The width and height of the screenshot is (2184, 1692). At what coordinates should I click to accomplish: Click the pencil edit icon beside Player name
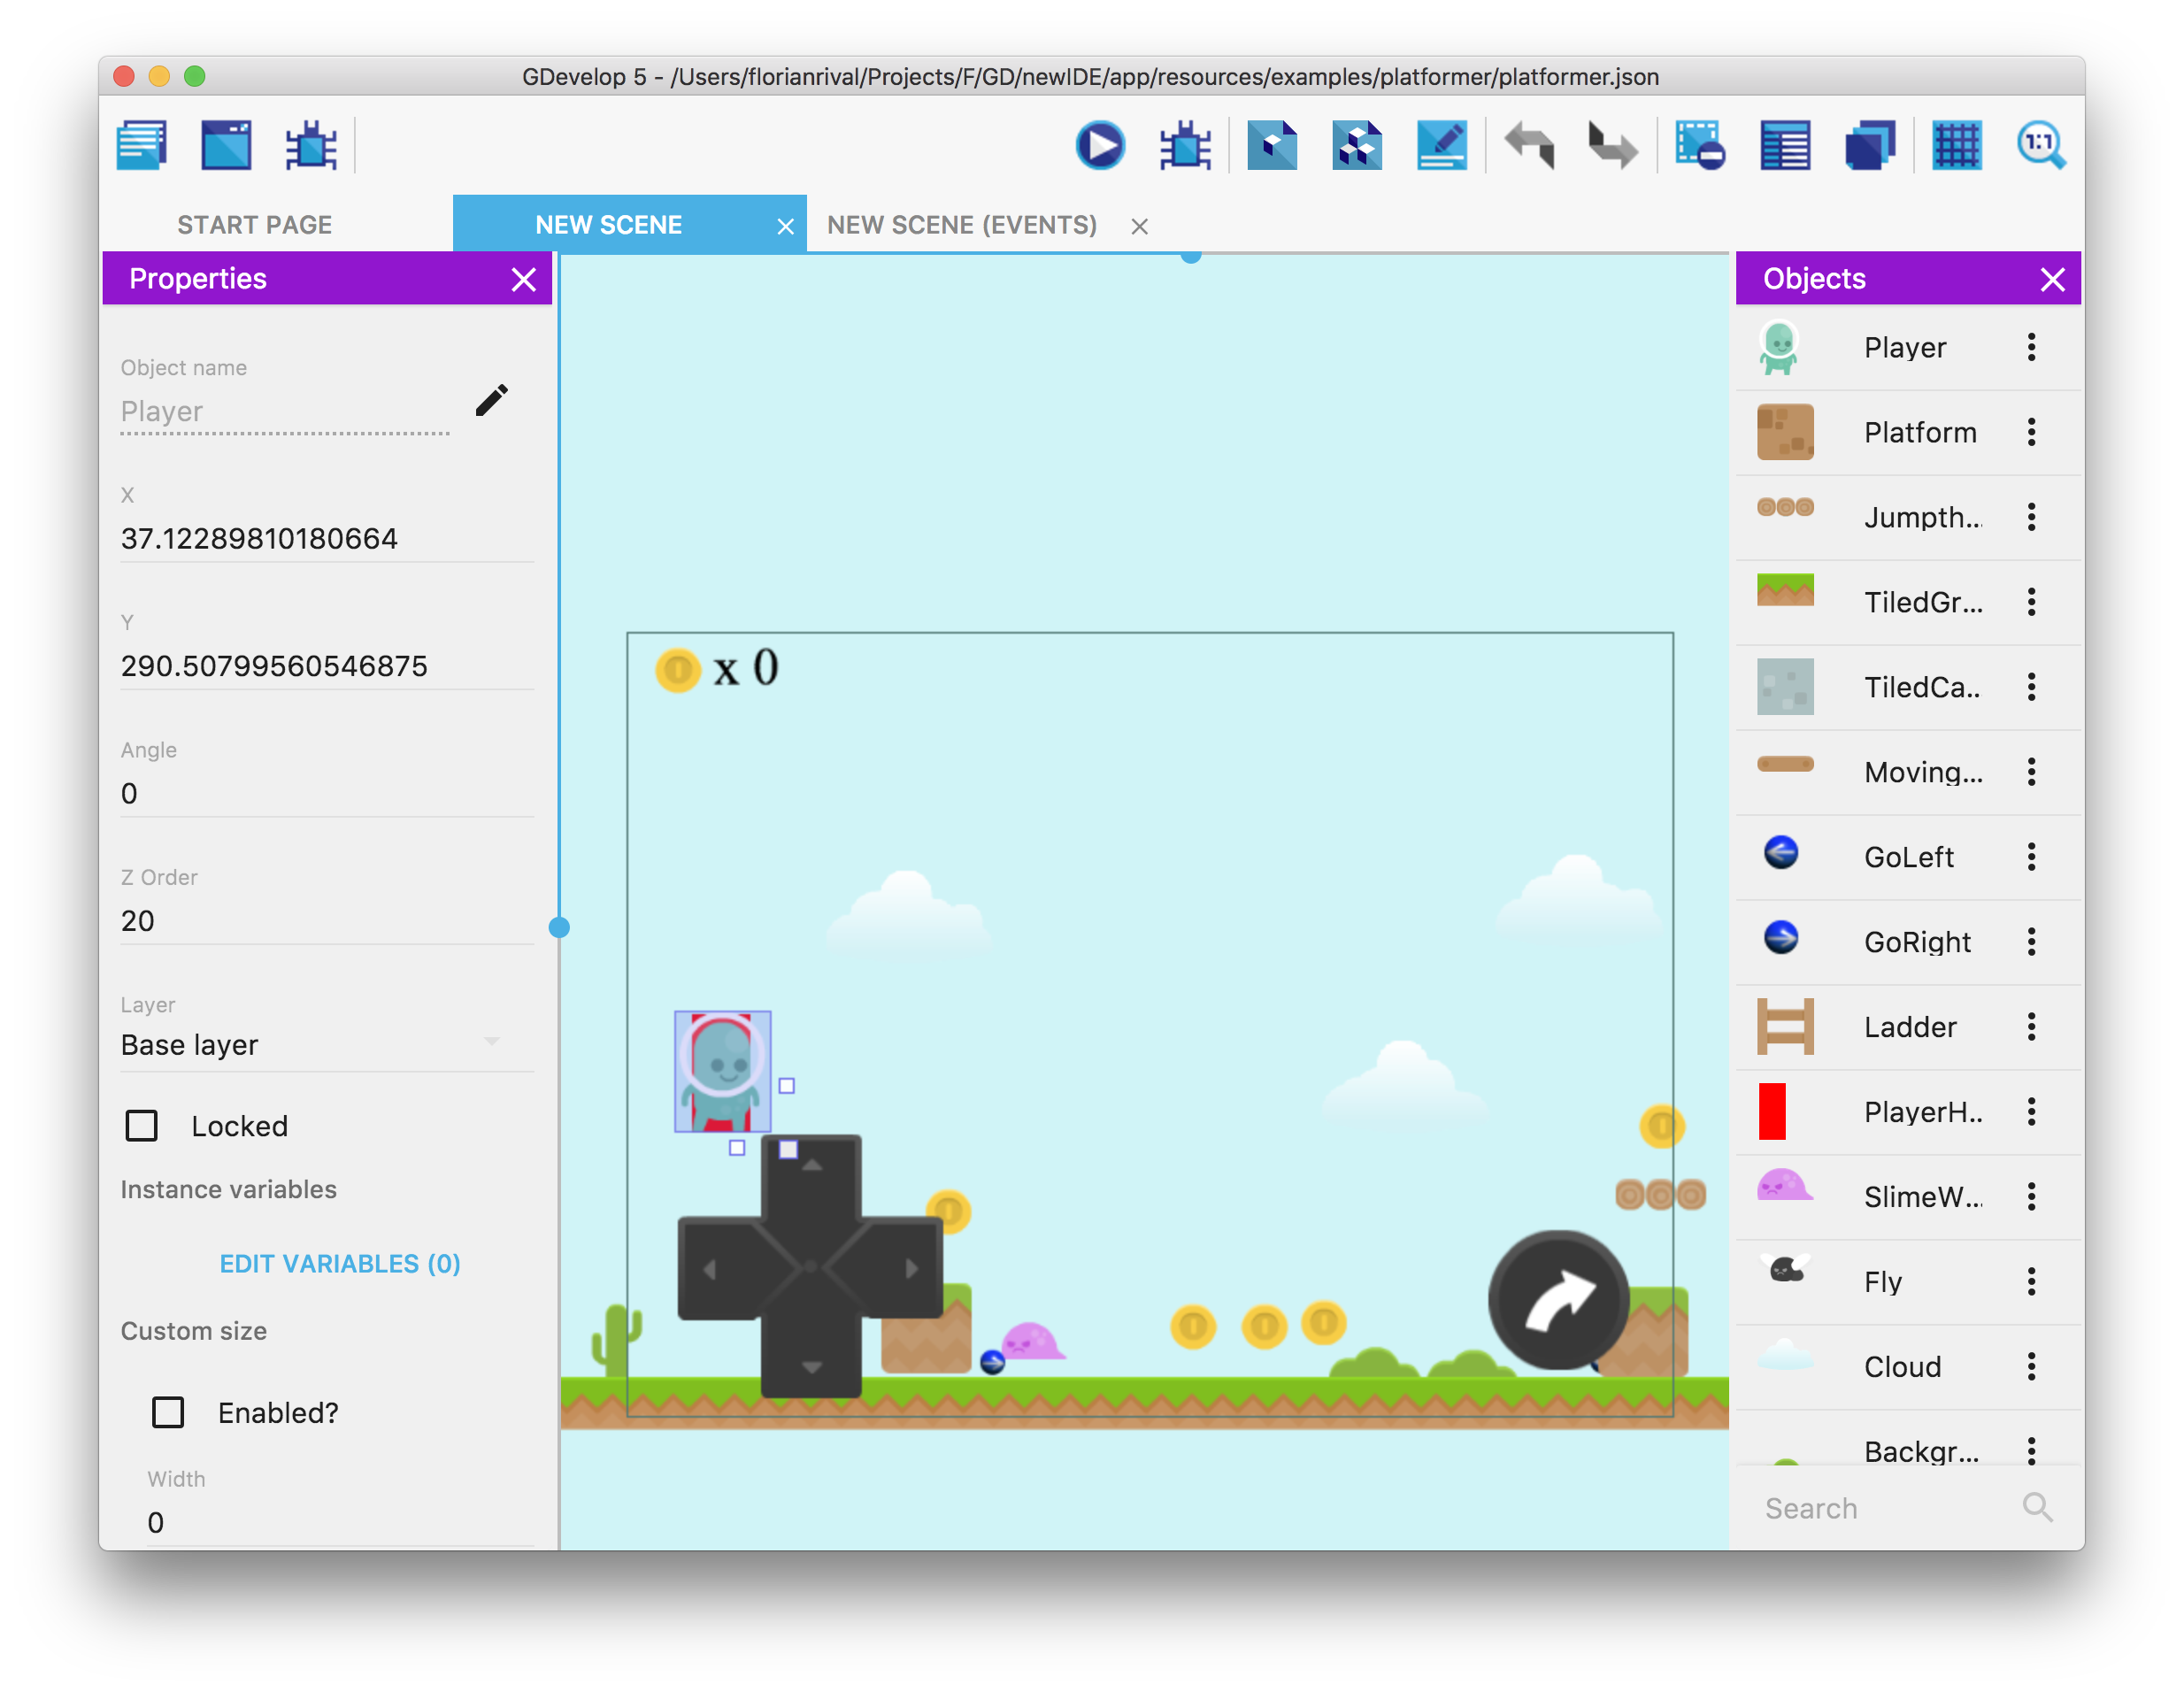[491, 400]
